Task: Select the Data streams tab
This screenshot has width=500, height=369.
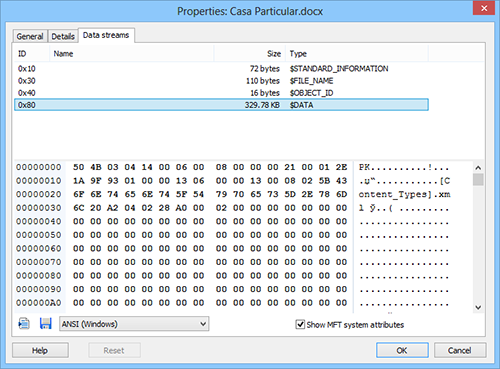Action: click(106, 35)
